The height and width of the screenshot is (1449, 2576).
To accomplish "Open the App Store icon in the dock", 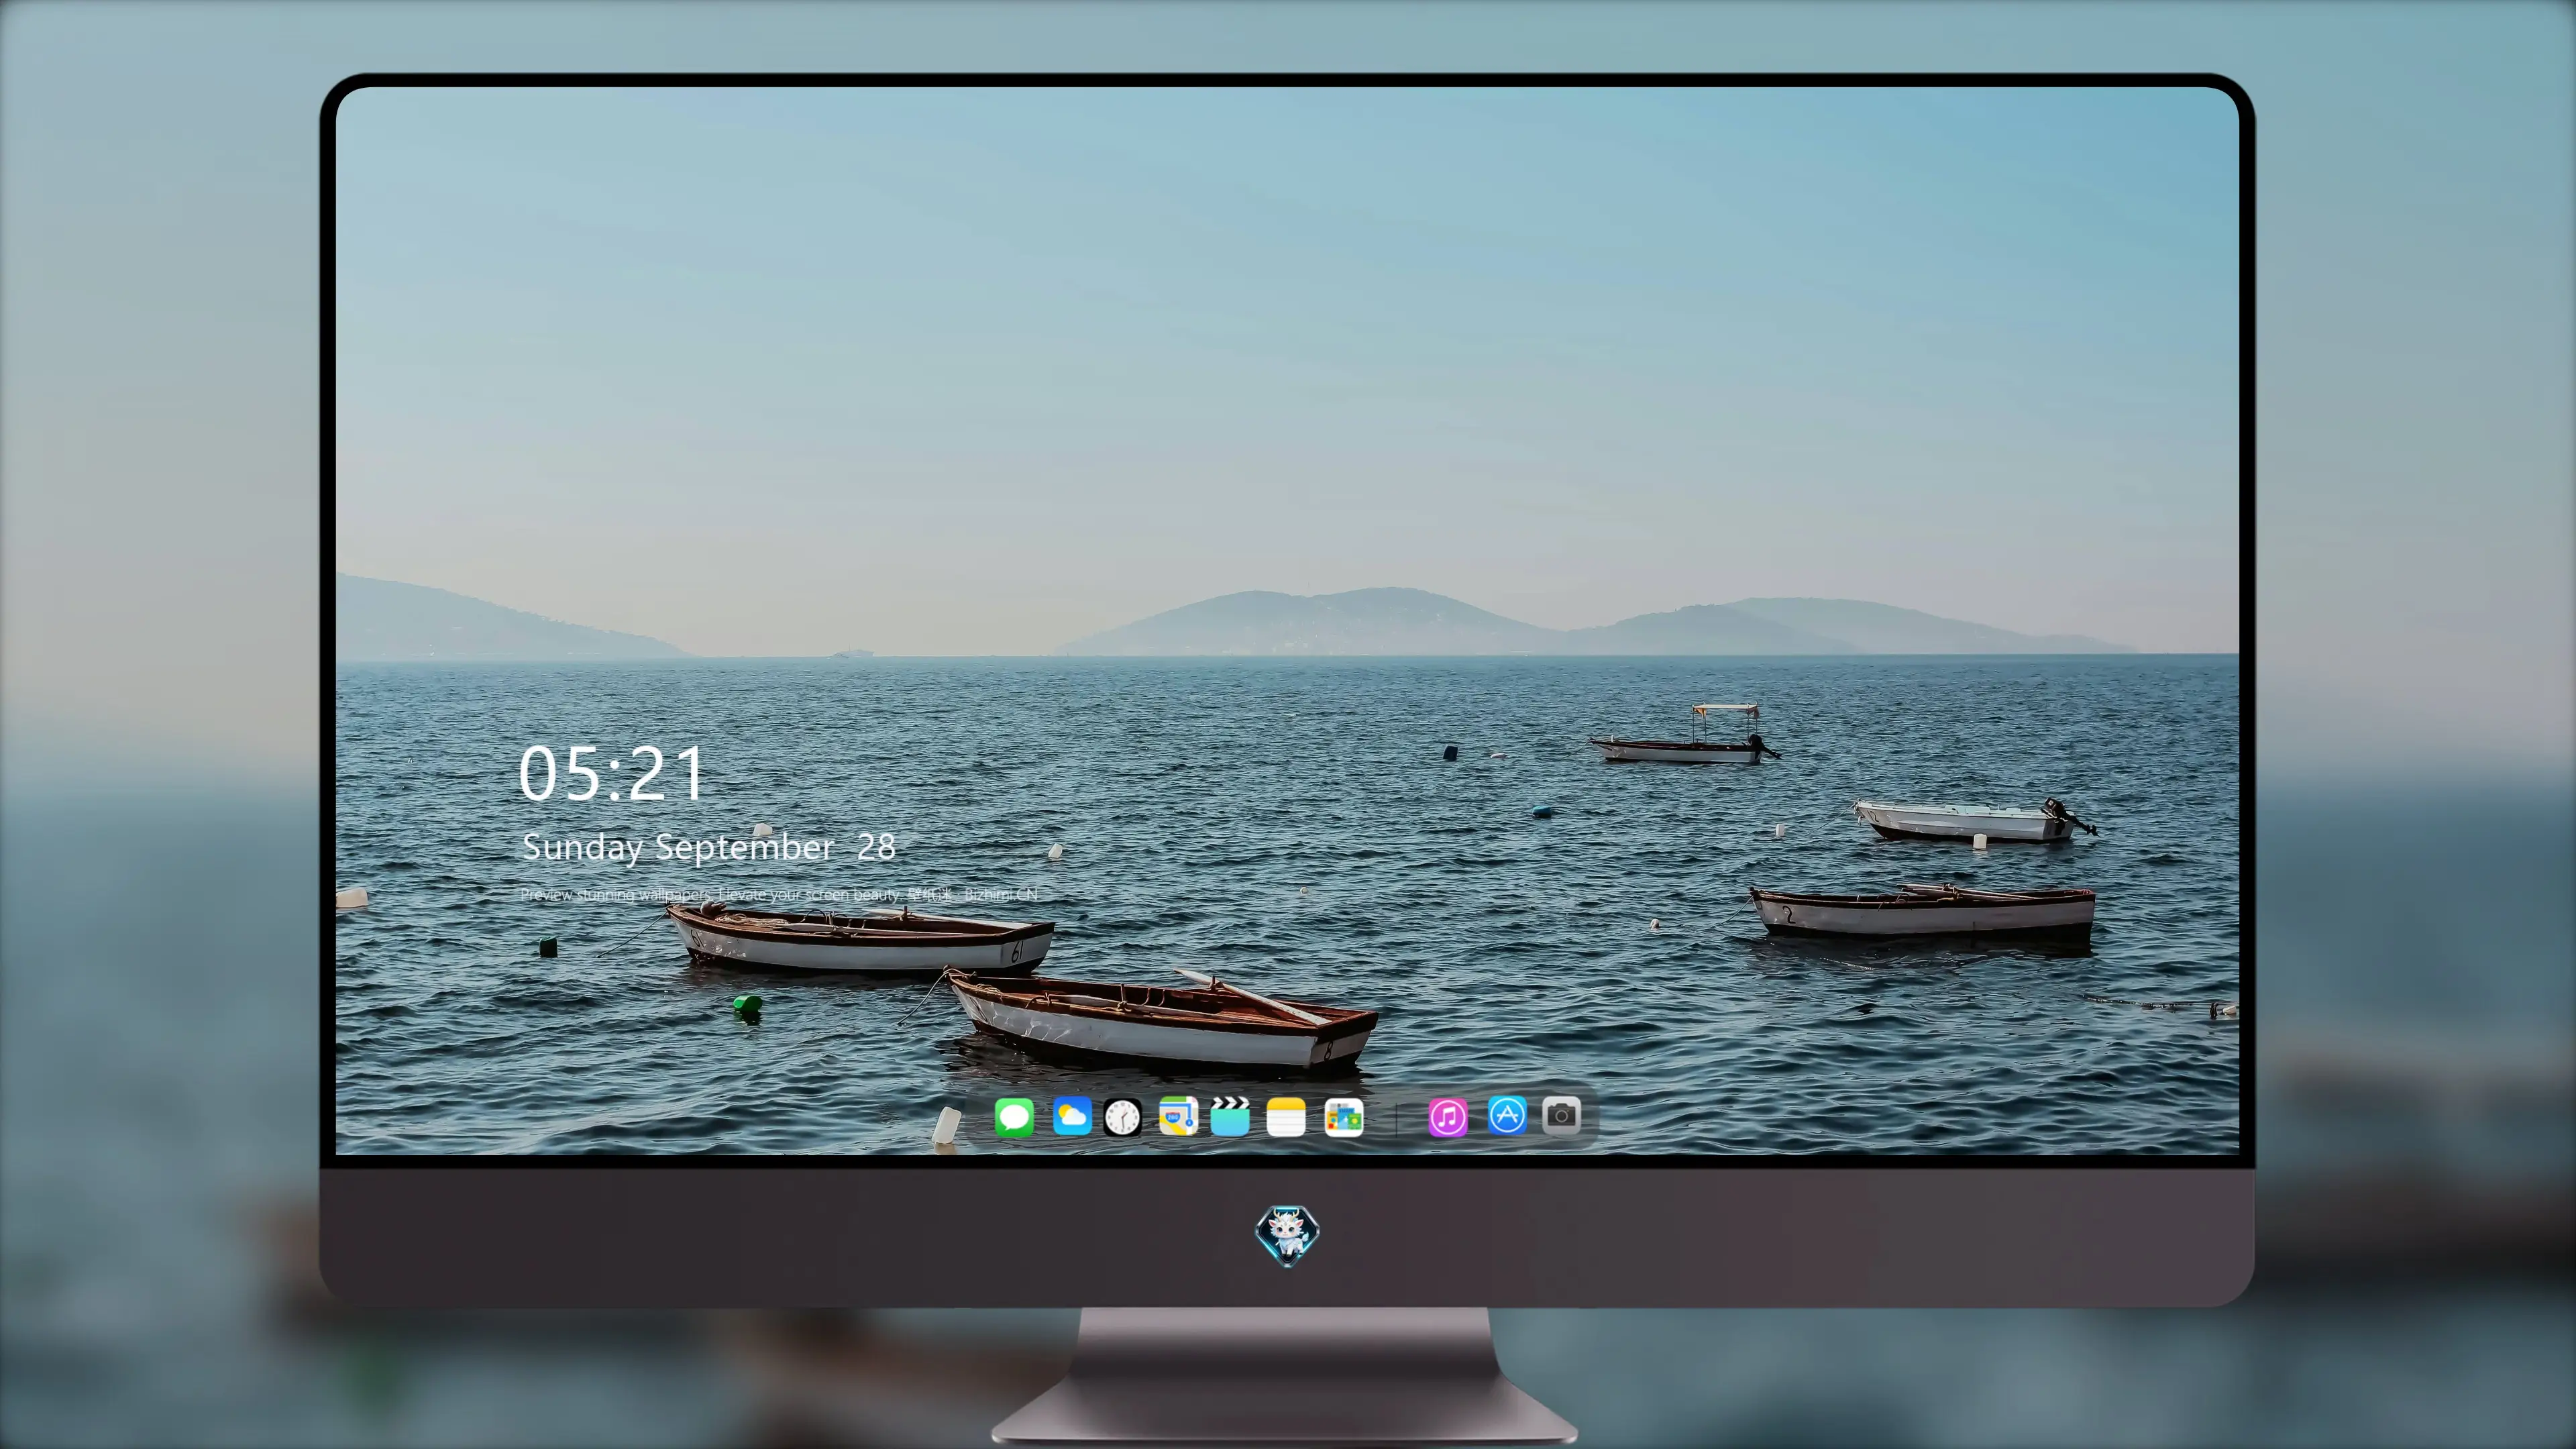I will 1507,1115.
